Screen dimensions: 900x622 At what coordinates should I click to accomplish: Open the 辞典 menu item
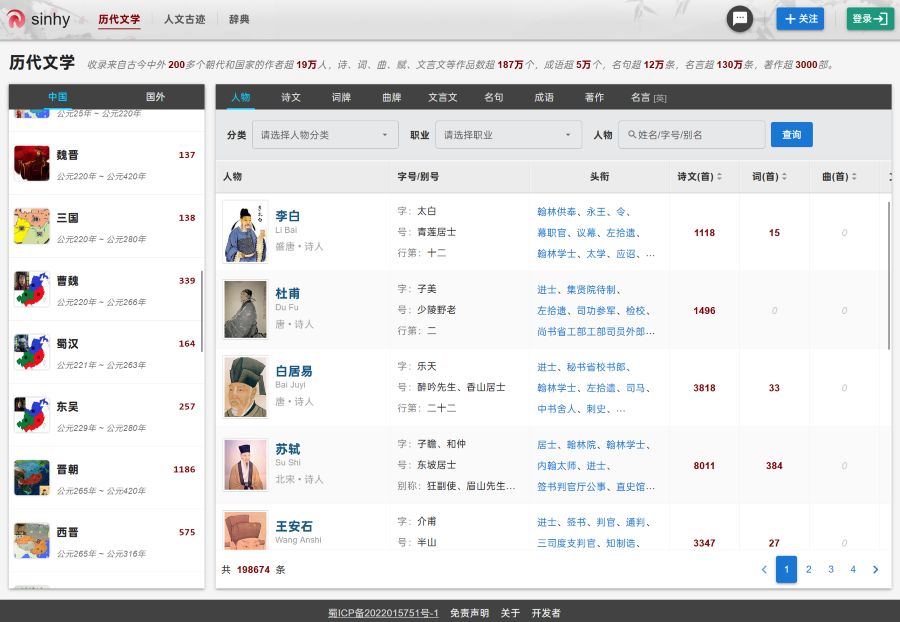pyautogui.click(x=240, y=19)
